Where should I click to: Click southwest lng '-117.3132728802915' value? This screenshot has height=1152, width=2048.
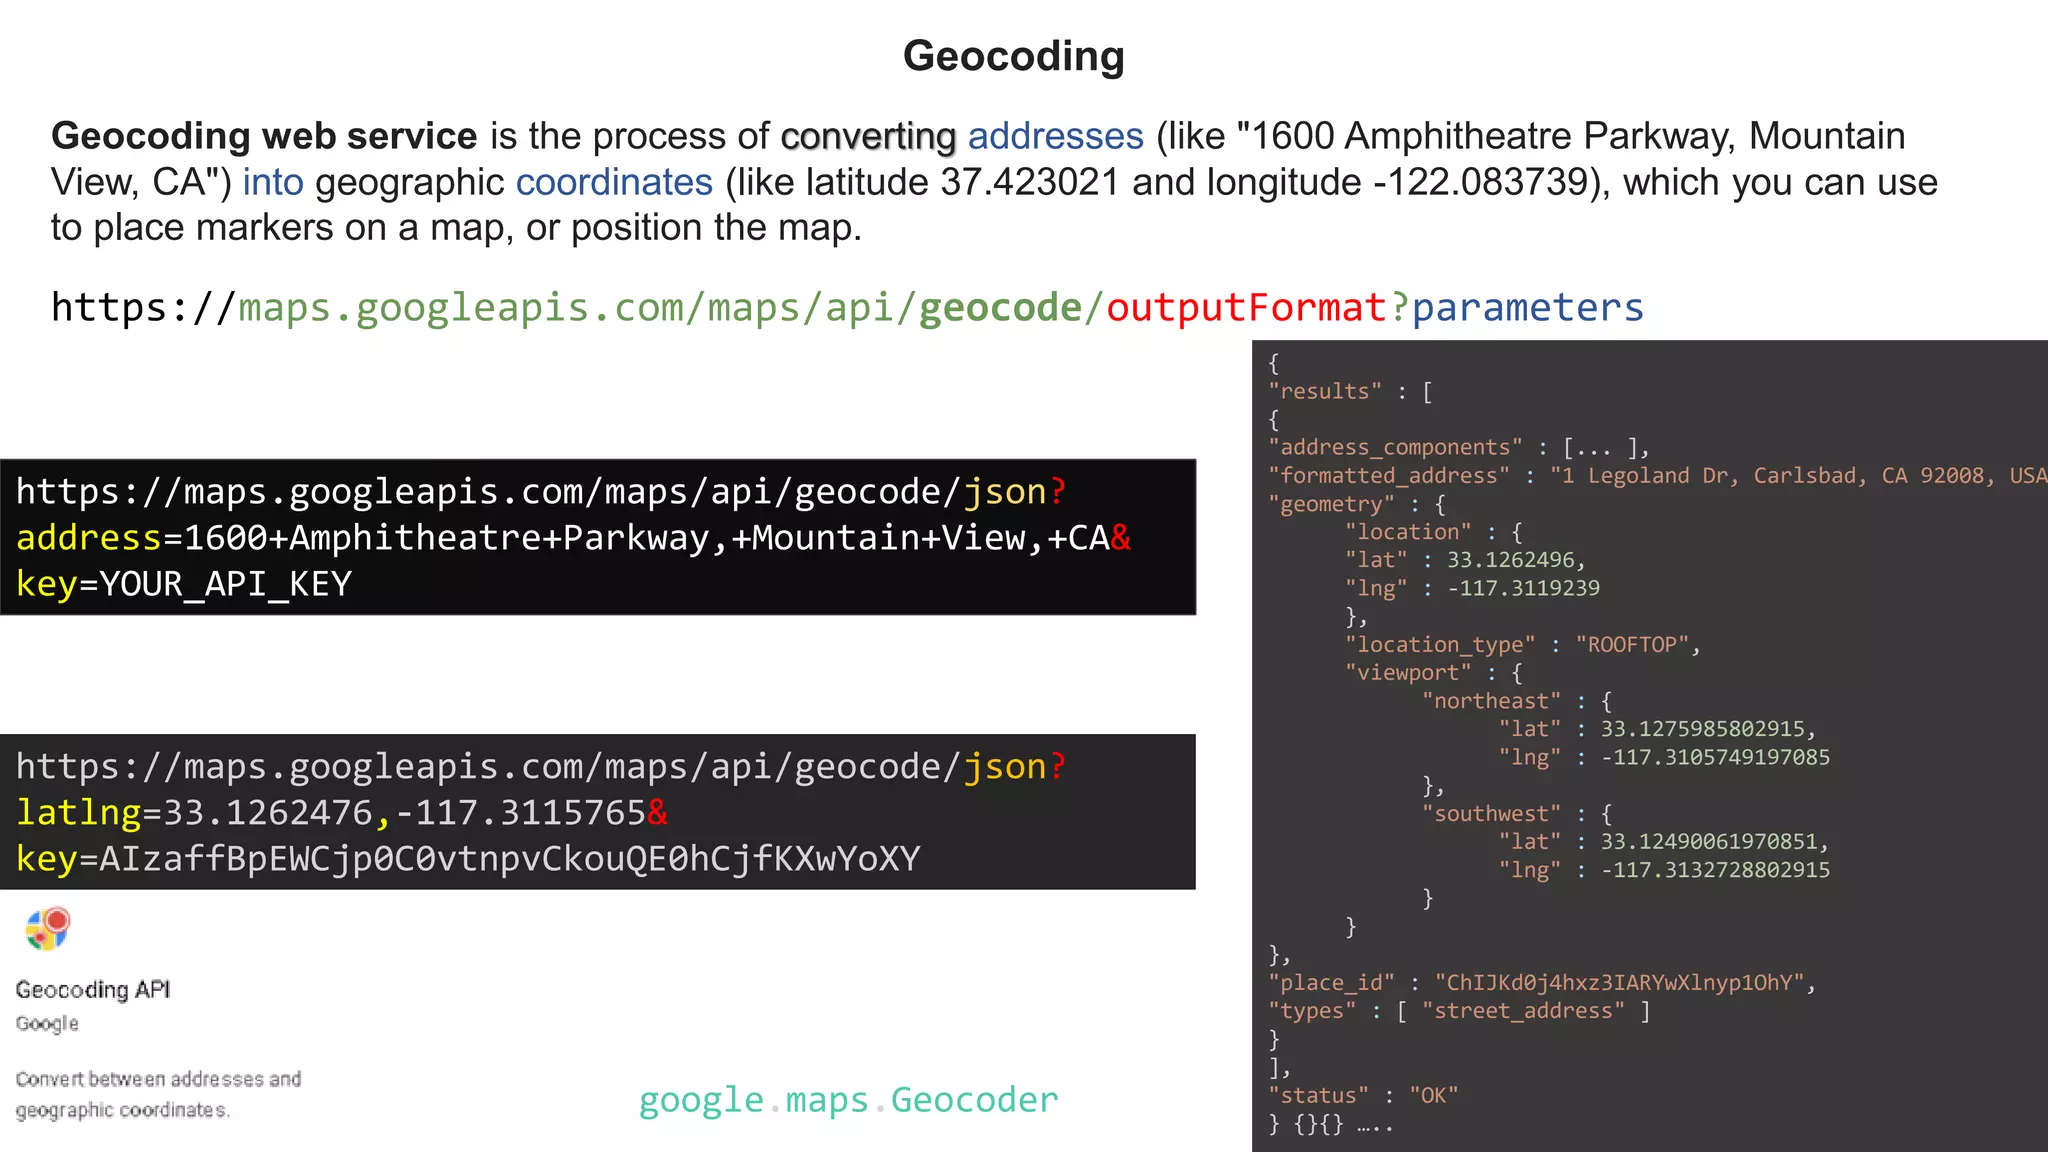coord(1715,870)
